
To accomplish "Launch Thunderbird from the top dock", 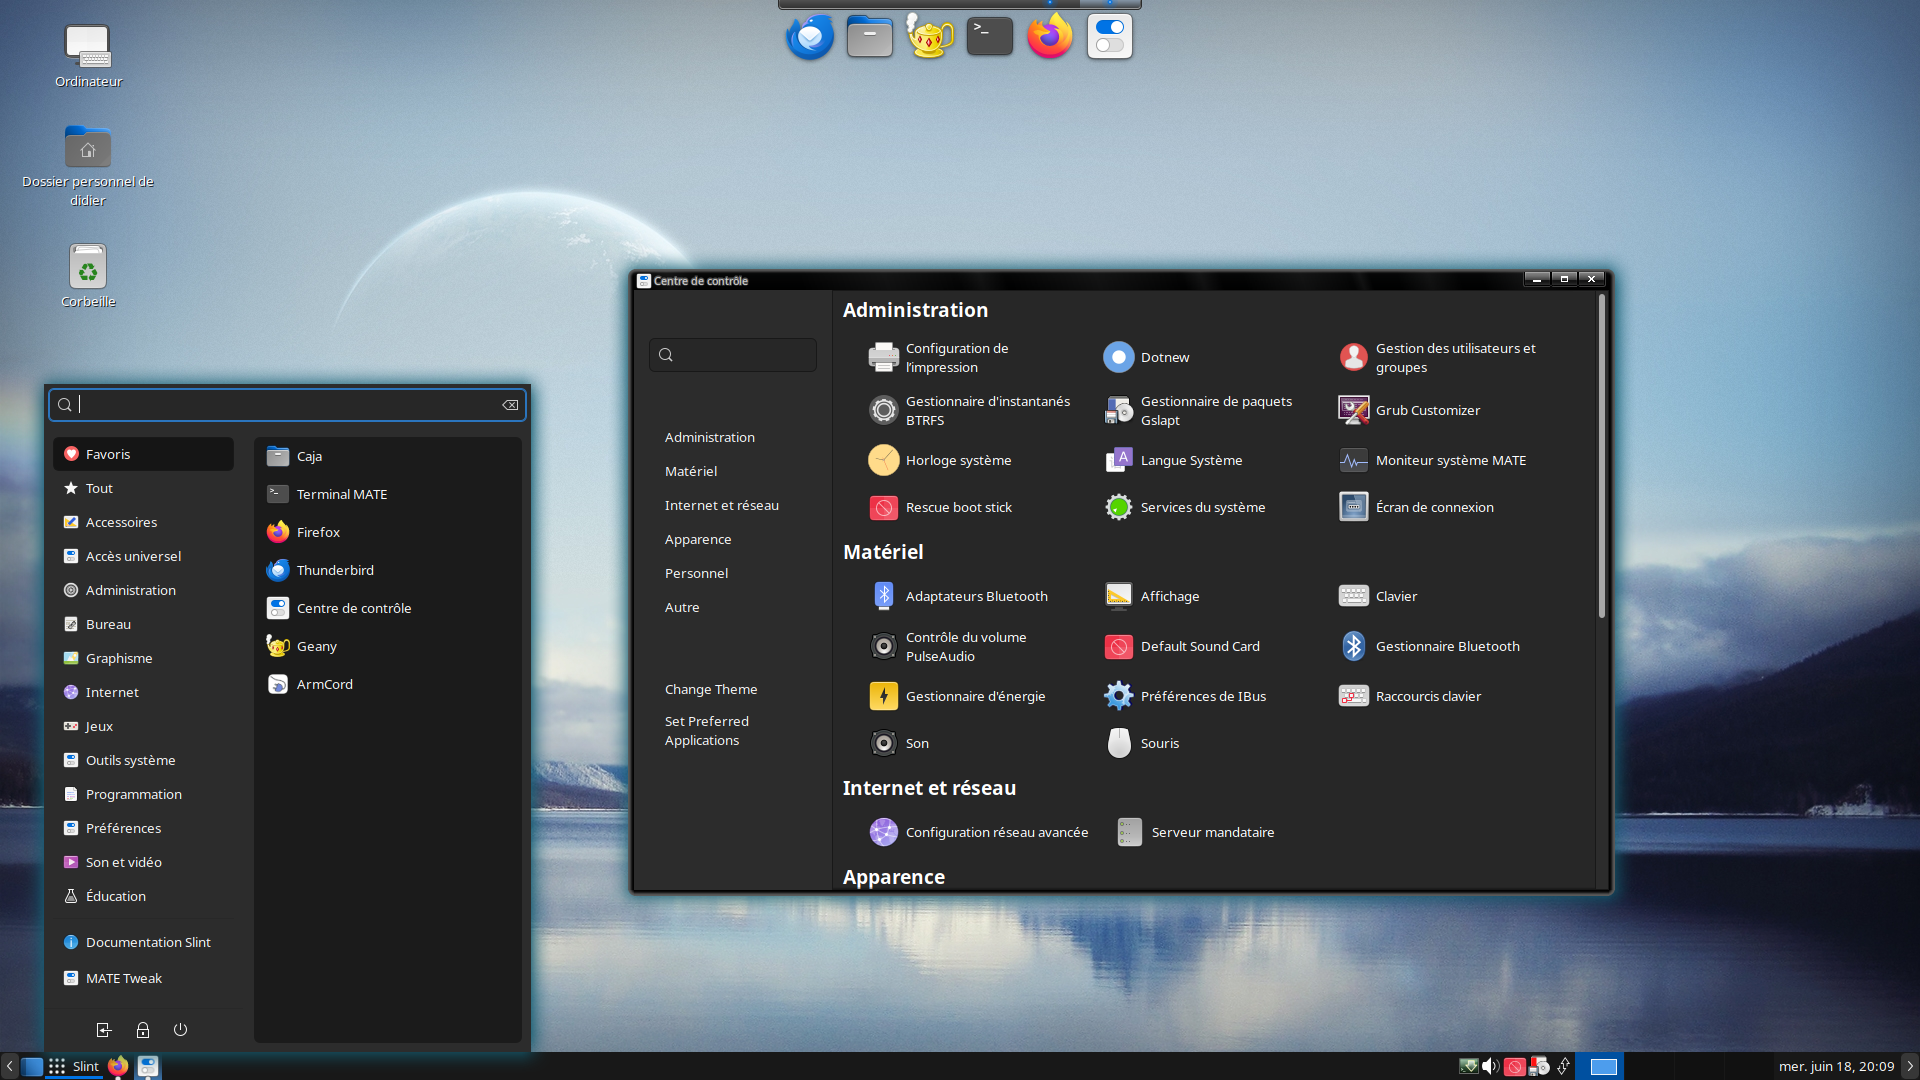I will click(810, 38).
